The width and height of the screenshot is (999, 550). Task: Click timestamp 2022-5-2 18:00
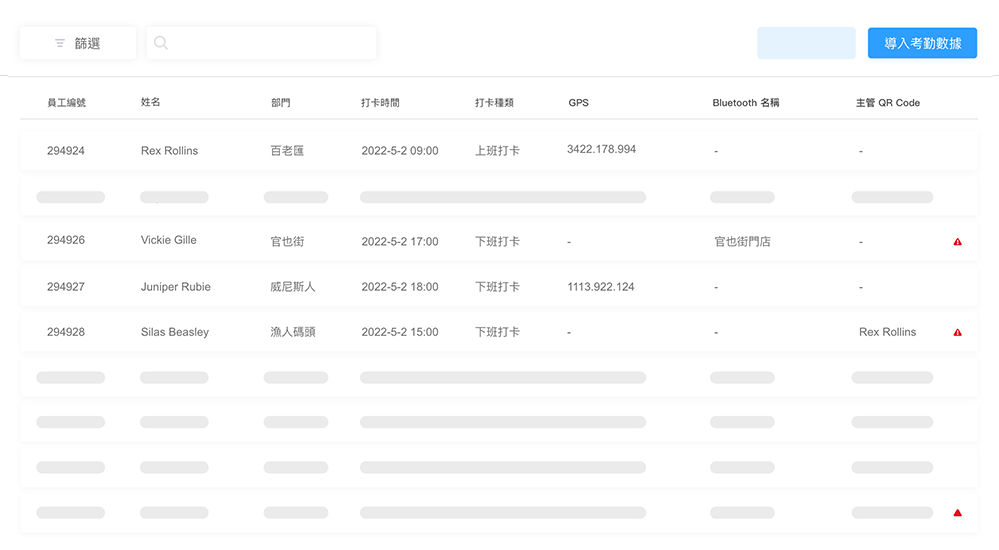pos(399,287)
